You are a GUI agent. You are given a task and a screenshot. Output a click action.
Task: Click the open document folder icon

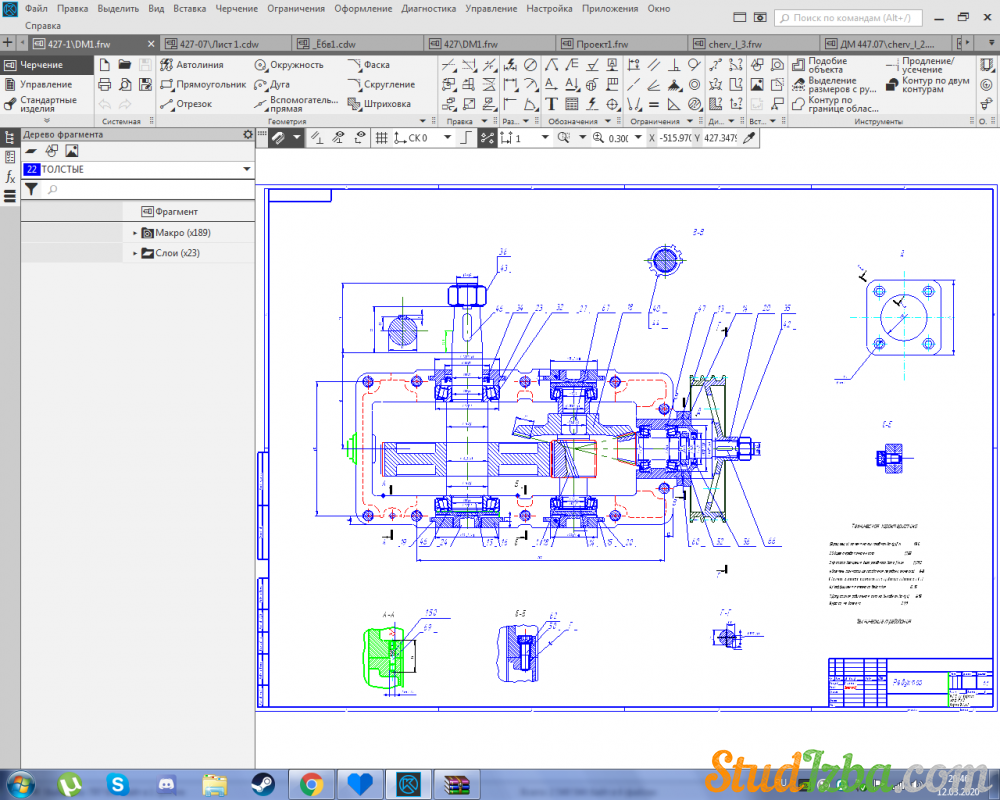[125, 64]
